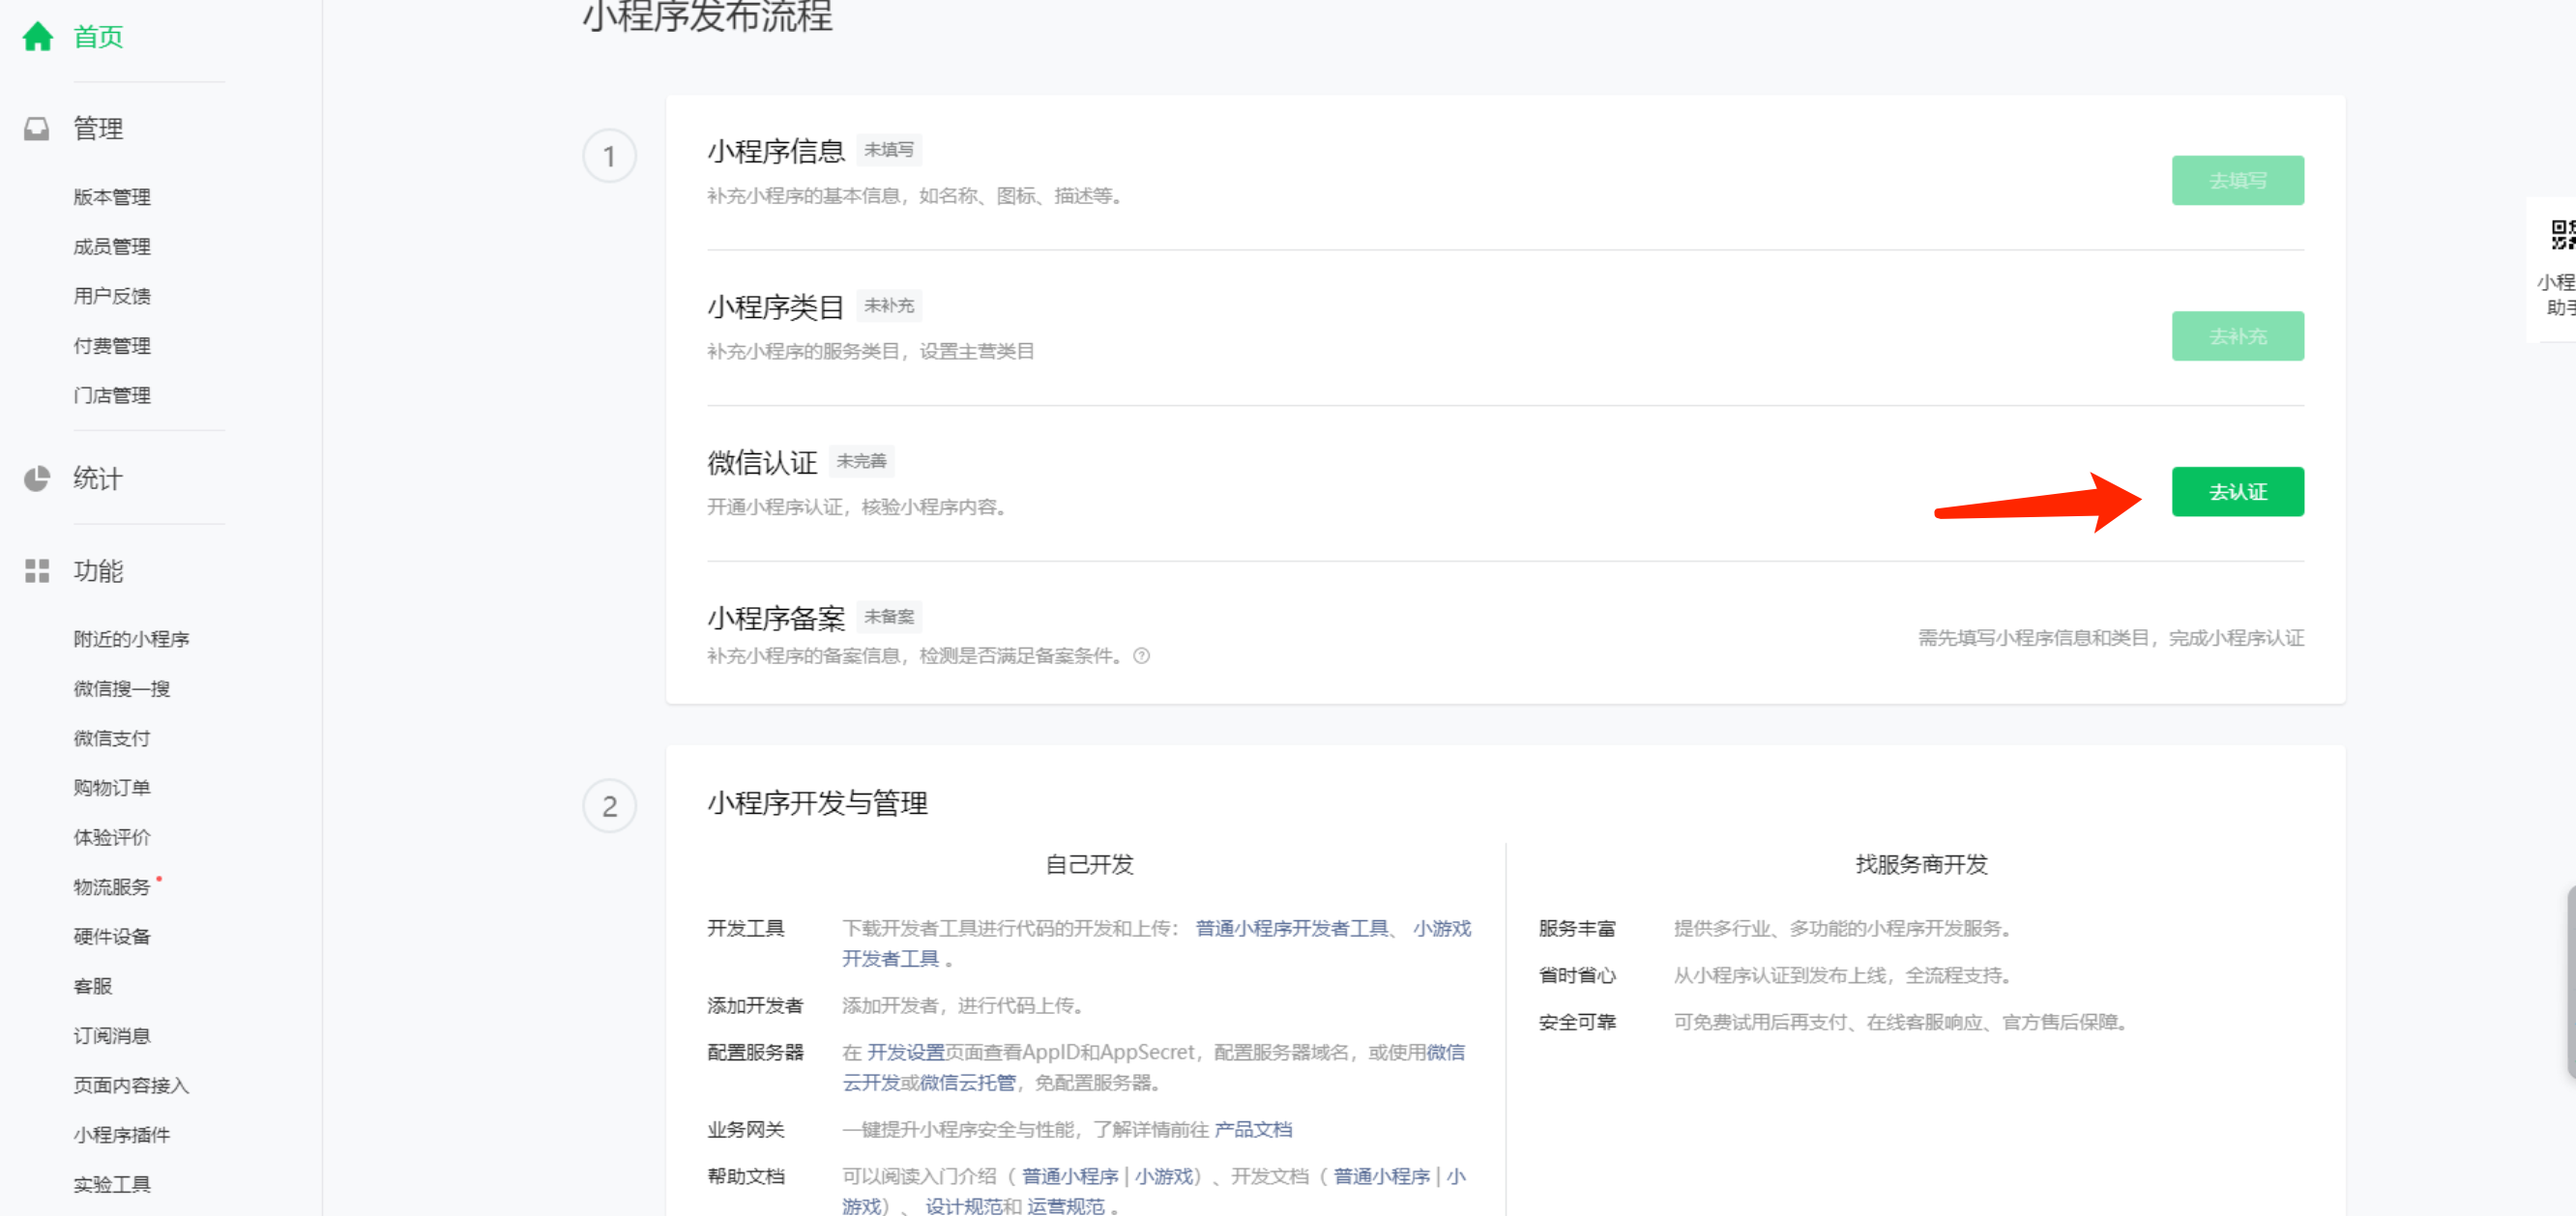Click the 未完善 status tag
The image size is (2576, 1216).
(861, 461)
